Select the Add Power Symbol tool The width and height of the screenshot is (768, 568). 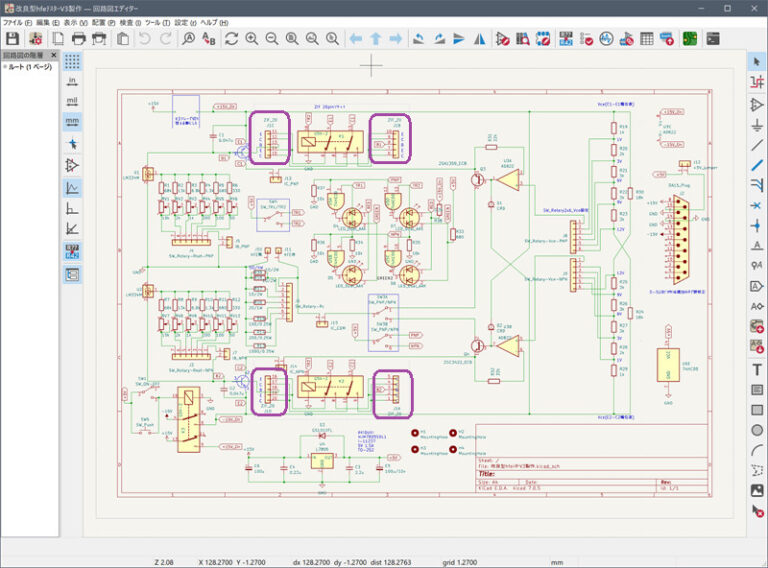(x=757, y=125)
